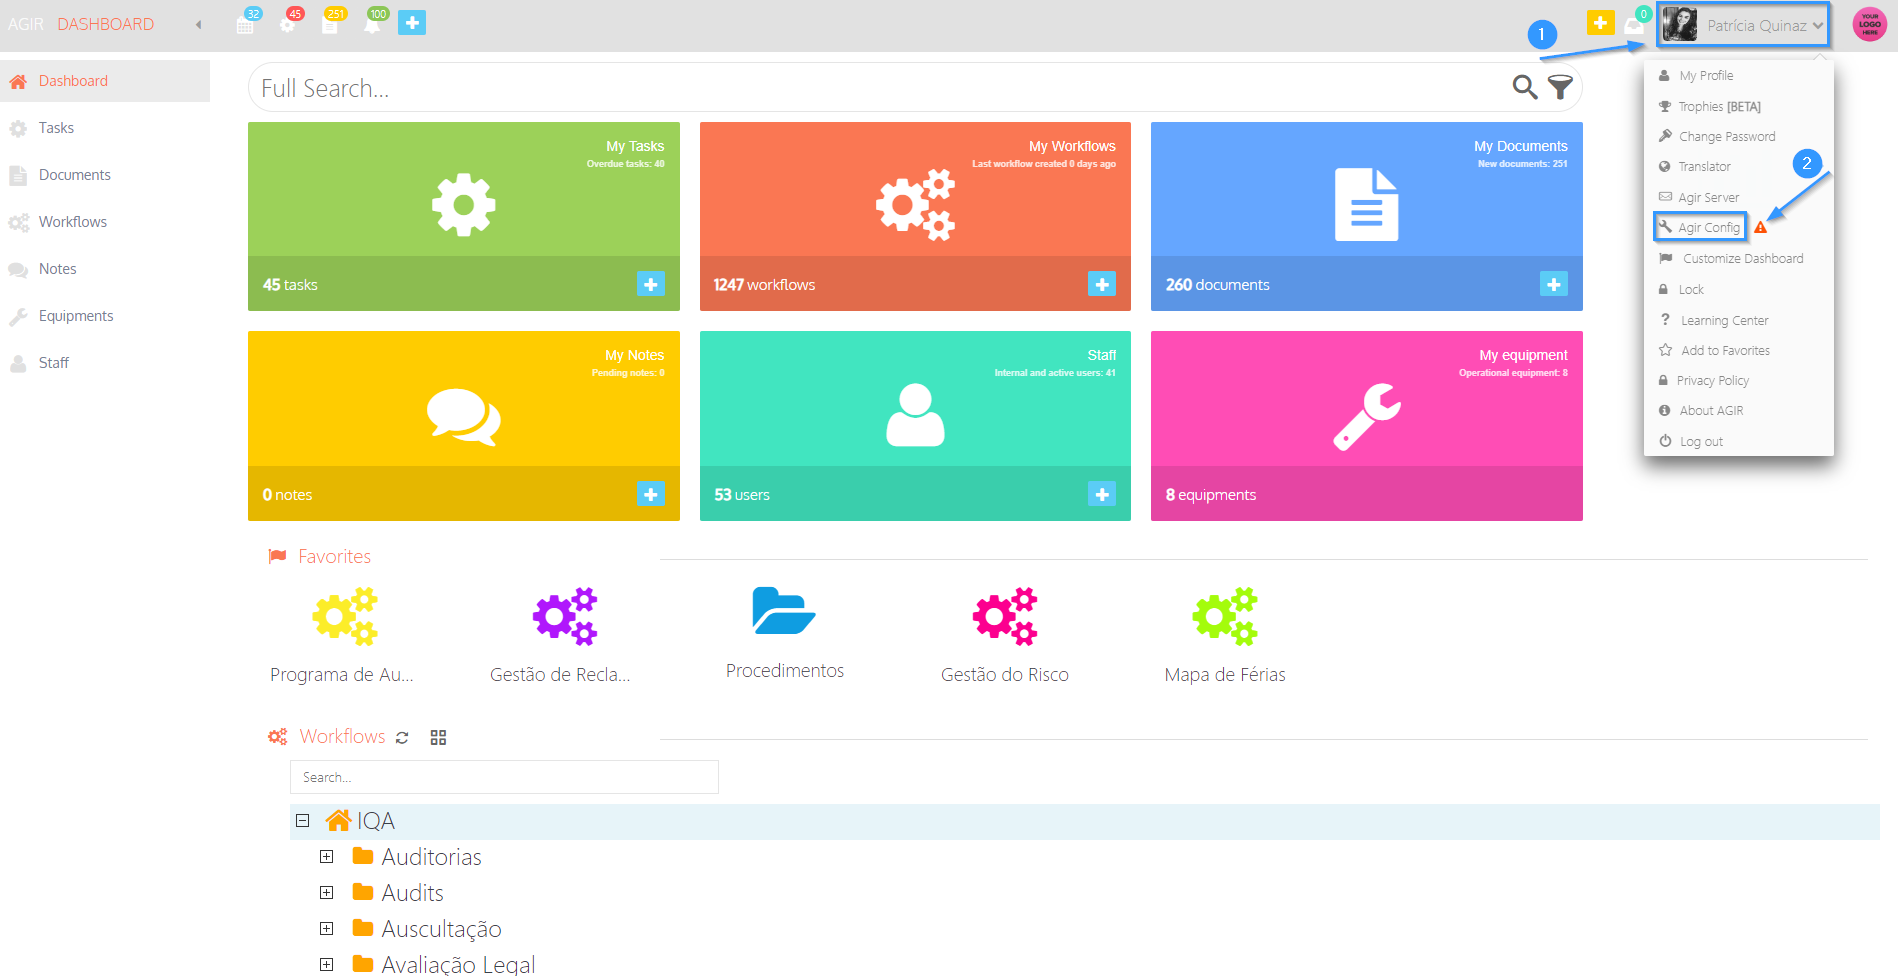Go to Notes in sidebar

[105, 269]
